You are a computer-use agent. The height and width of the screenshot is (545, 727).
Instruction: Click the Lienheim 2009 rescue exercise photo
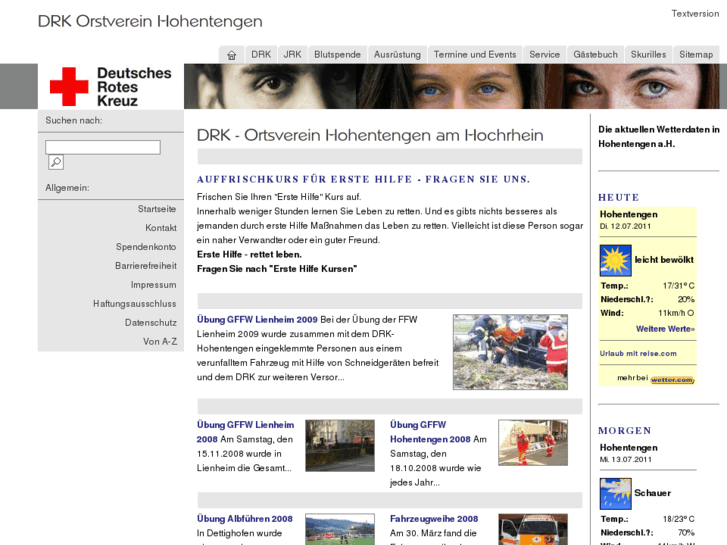[510, 352]
